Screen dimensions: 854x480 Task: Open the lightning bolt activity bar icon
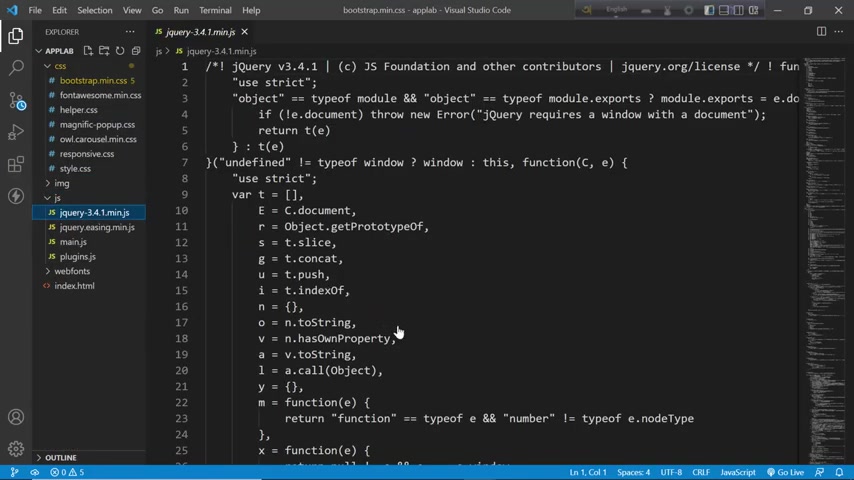16,196
